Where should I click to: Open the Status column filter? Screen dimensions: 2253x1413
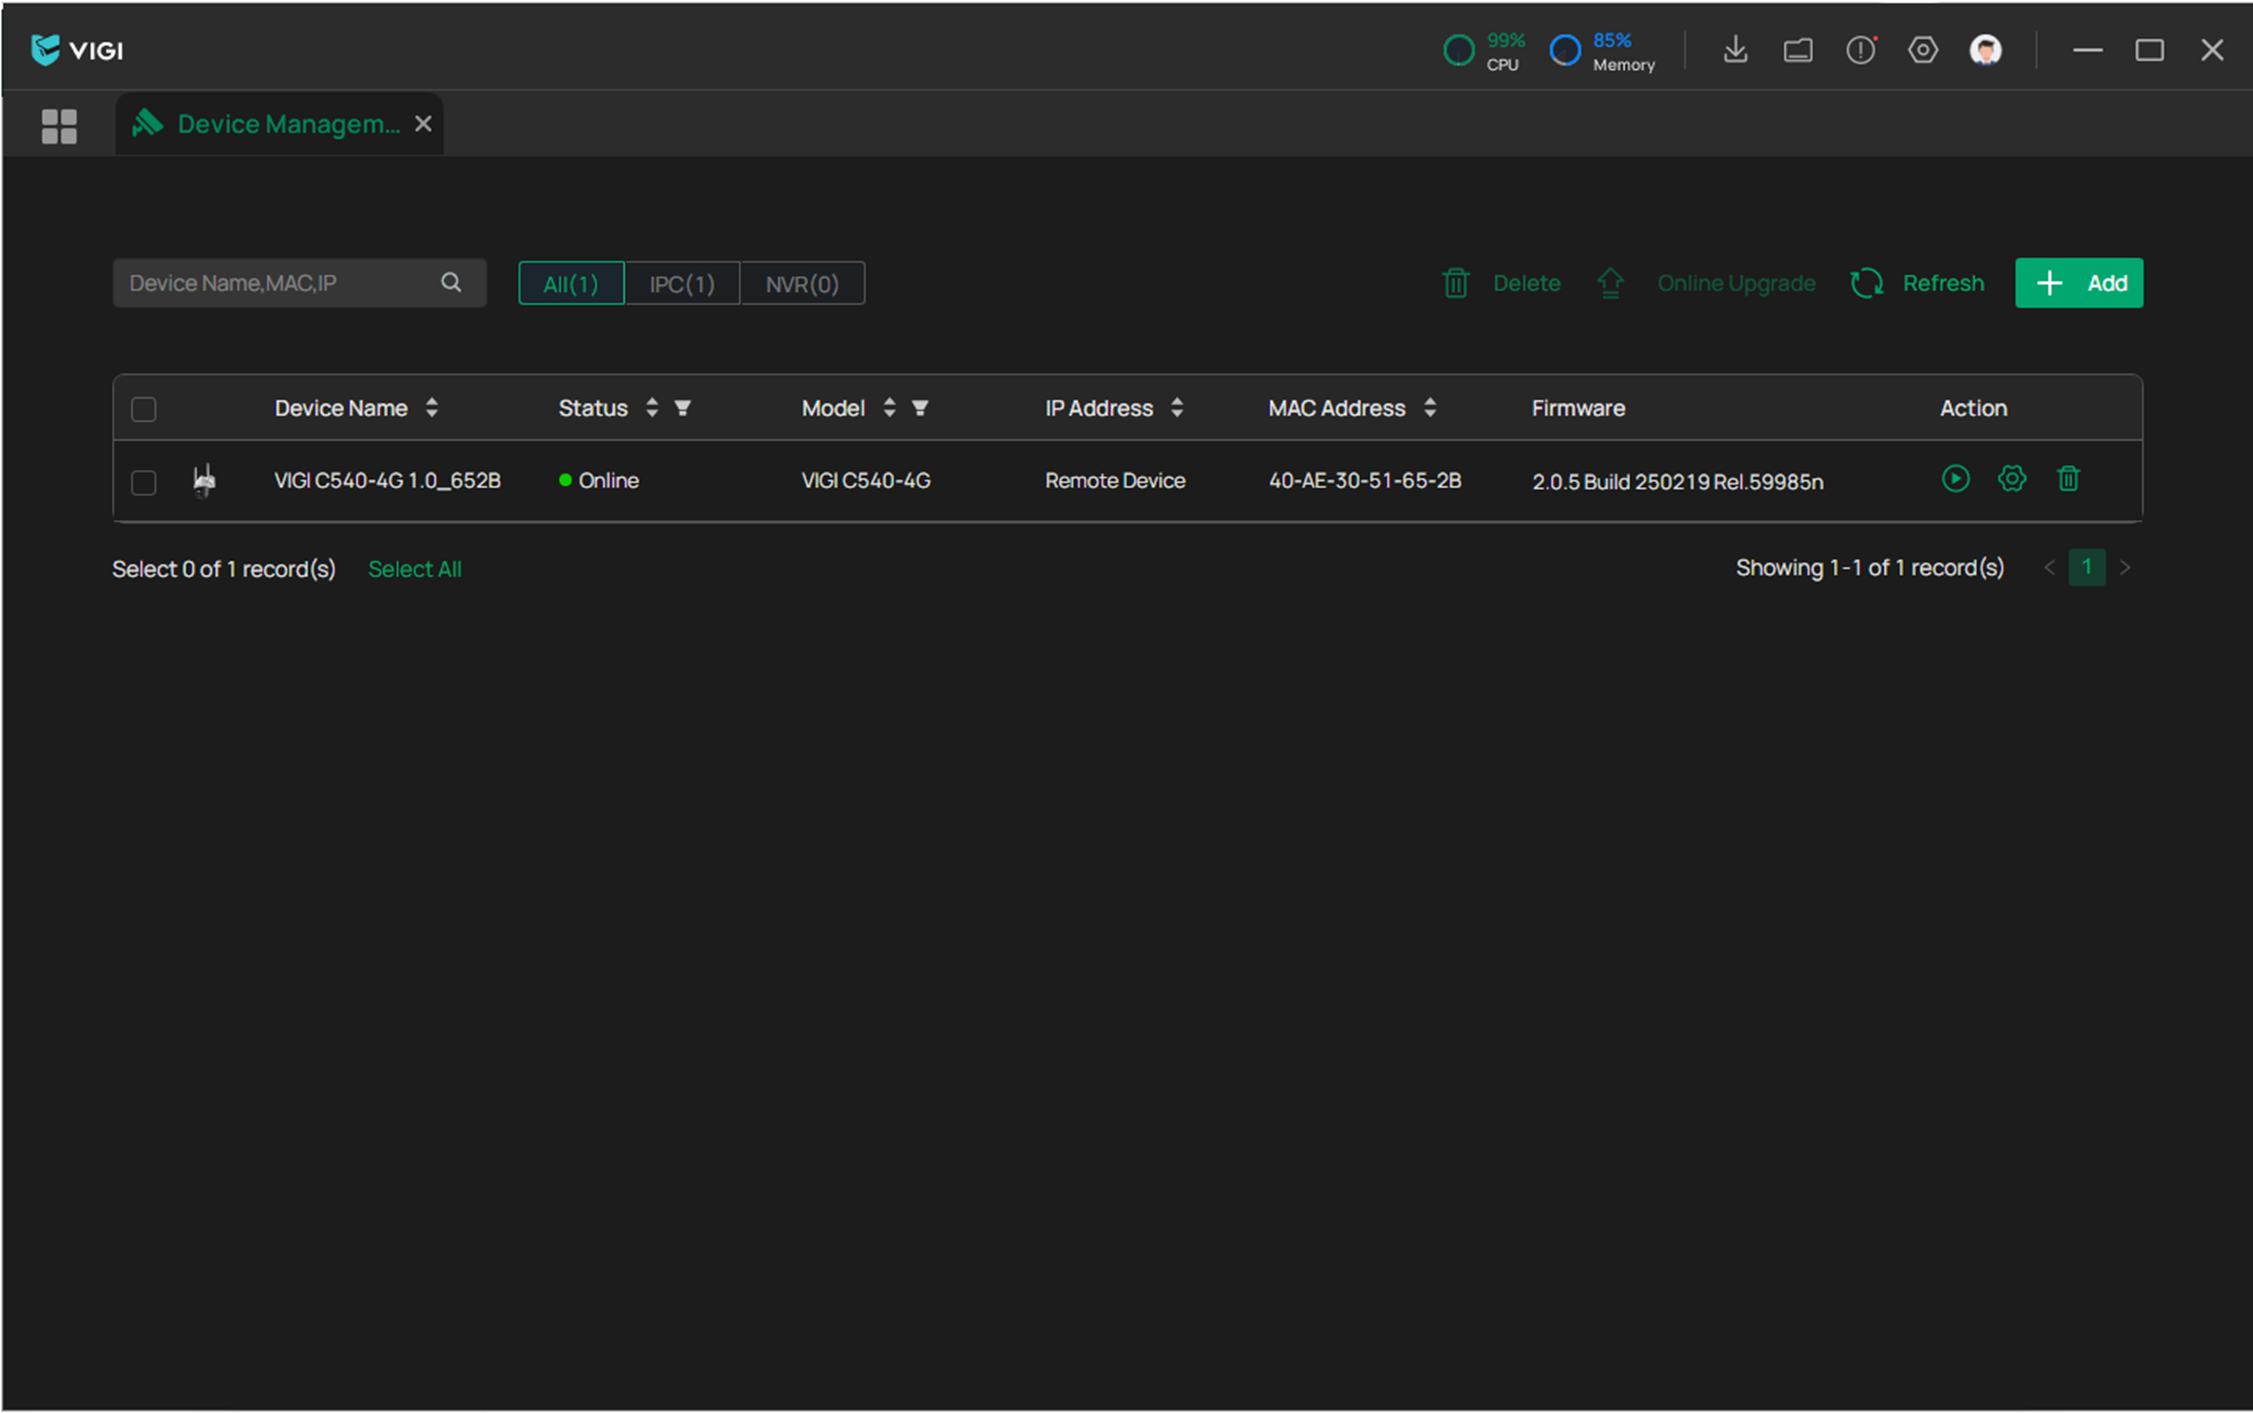pos(682,408)
